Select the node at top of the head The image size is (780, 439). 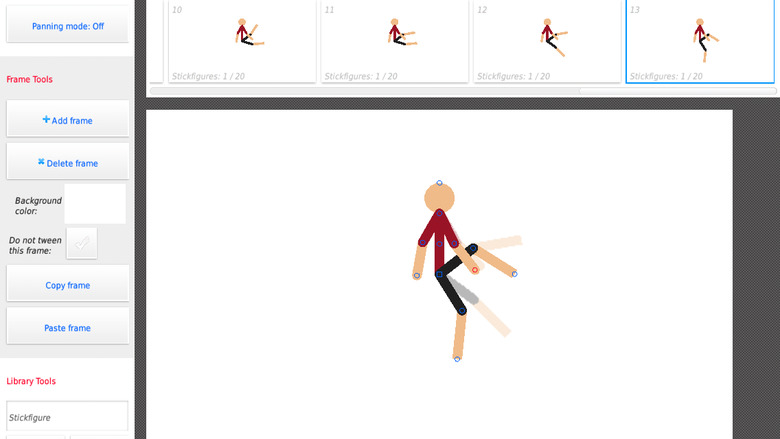[439, 184]
